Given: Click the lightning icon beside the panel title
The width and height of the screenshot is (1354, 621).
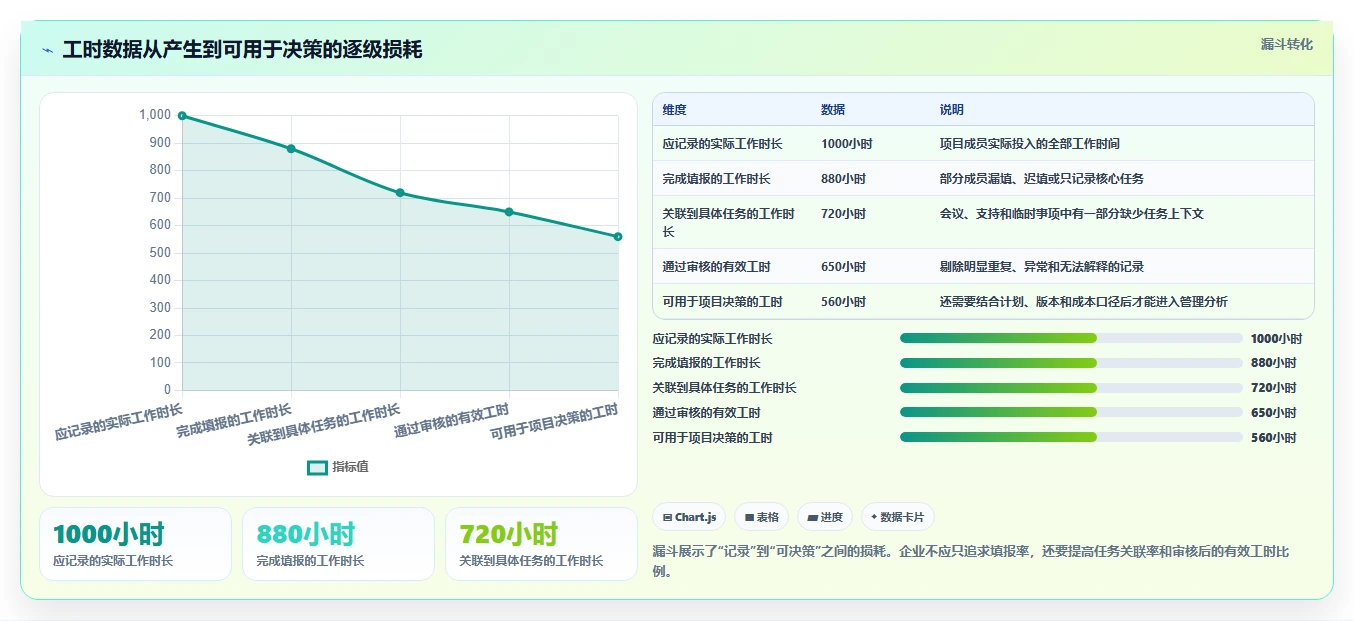Looking at the screenshot, I should [48, 50].
